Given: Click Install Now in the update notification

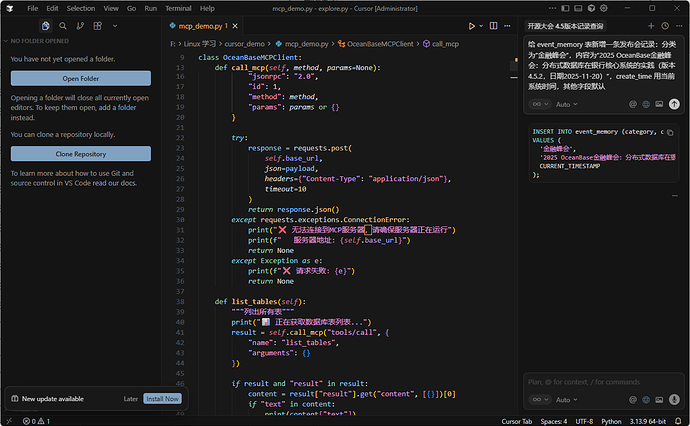Looking at the screenshot, I should click(162, 398).
